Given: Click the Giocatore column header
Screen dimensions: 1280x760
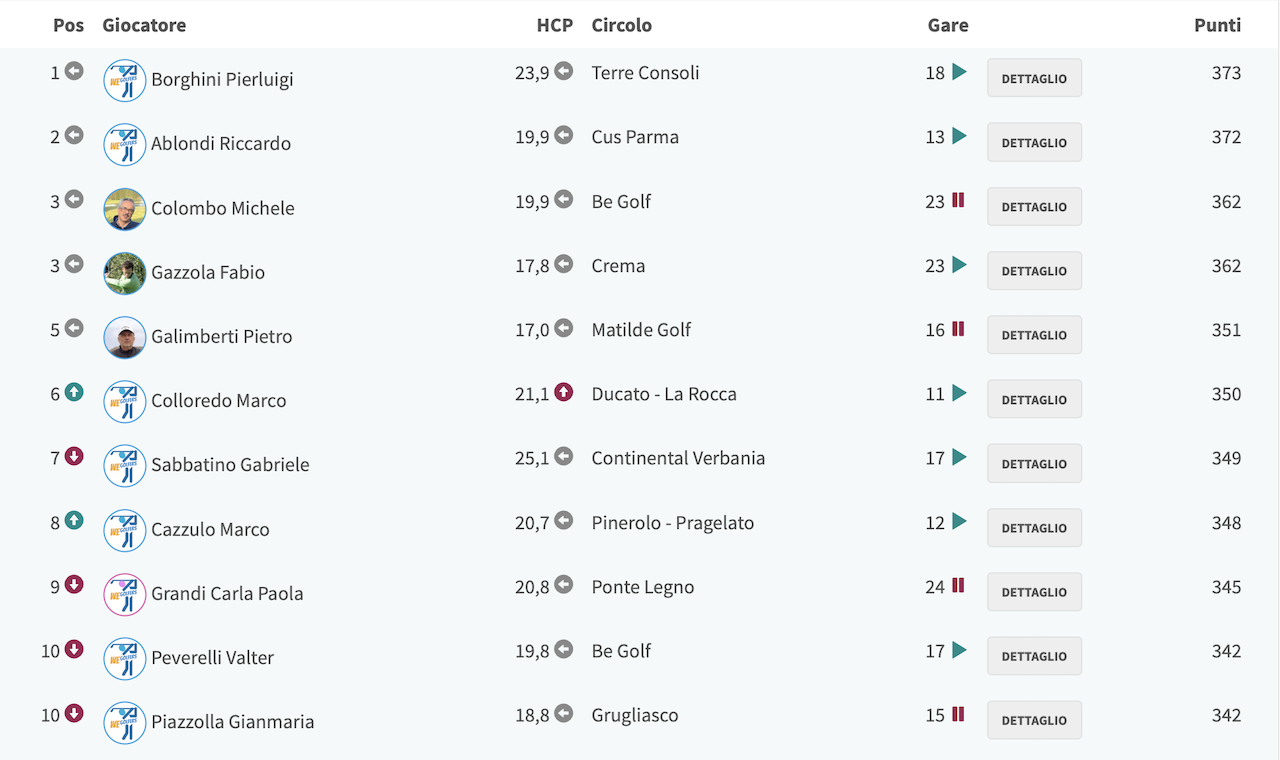Looking at the screenshot, I should pos(144,25).
